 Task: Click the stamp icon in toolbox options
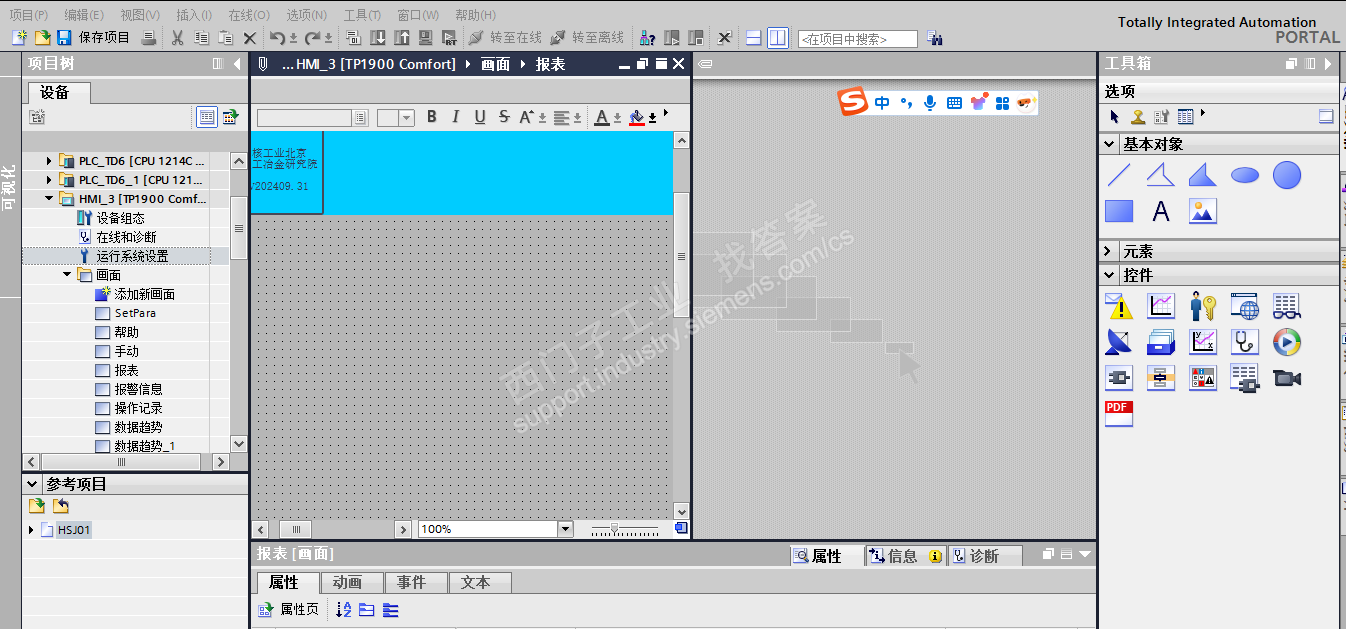(1138, 117)
